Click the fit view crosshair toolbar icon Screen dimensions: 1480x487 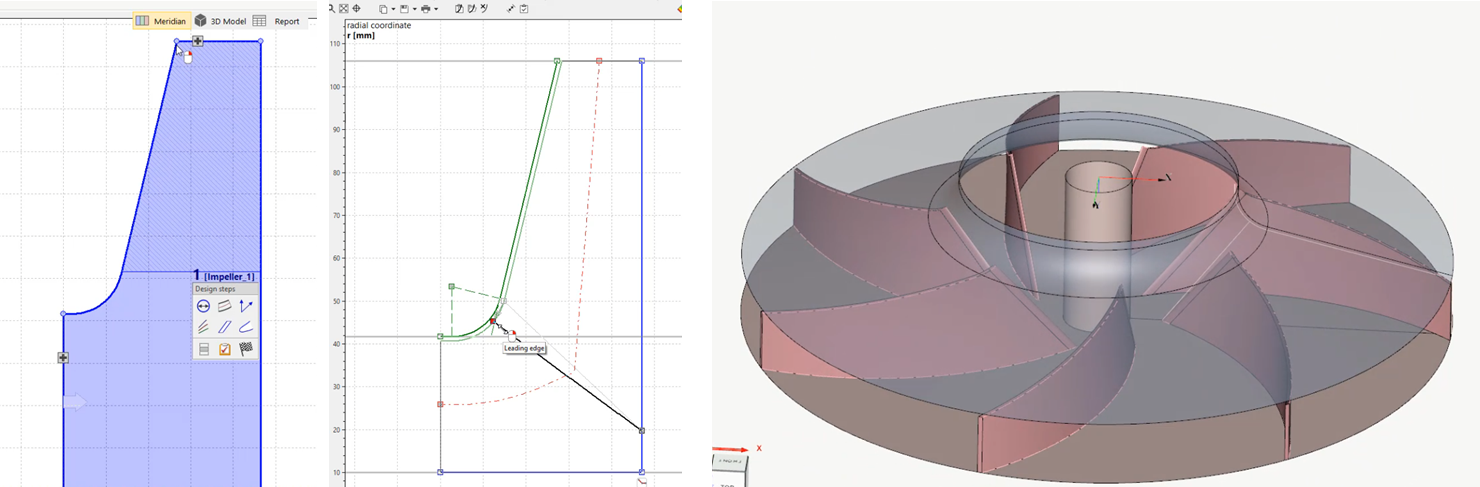tap(356, 9)
